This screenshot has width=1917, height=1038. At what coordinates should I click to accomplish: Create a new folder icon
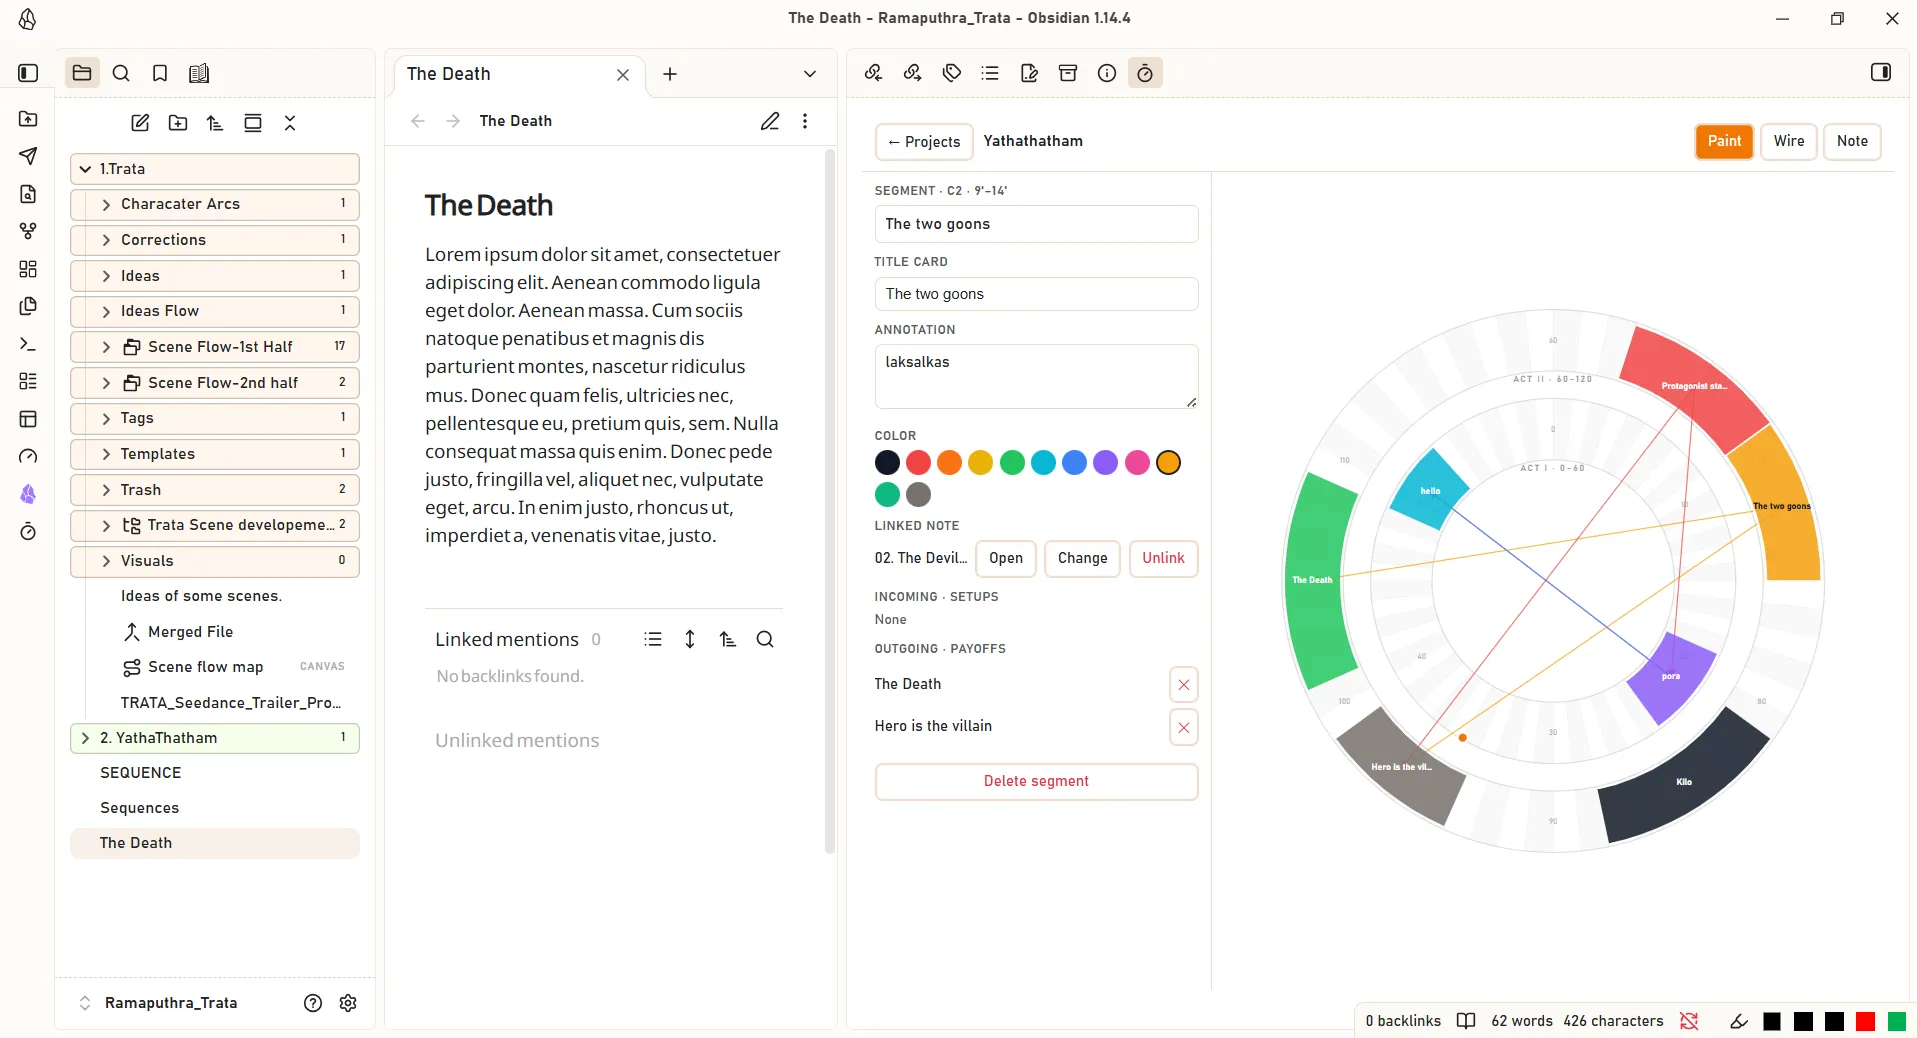178,123
